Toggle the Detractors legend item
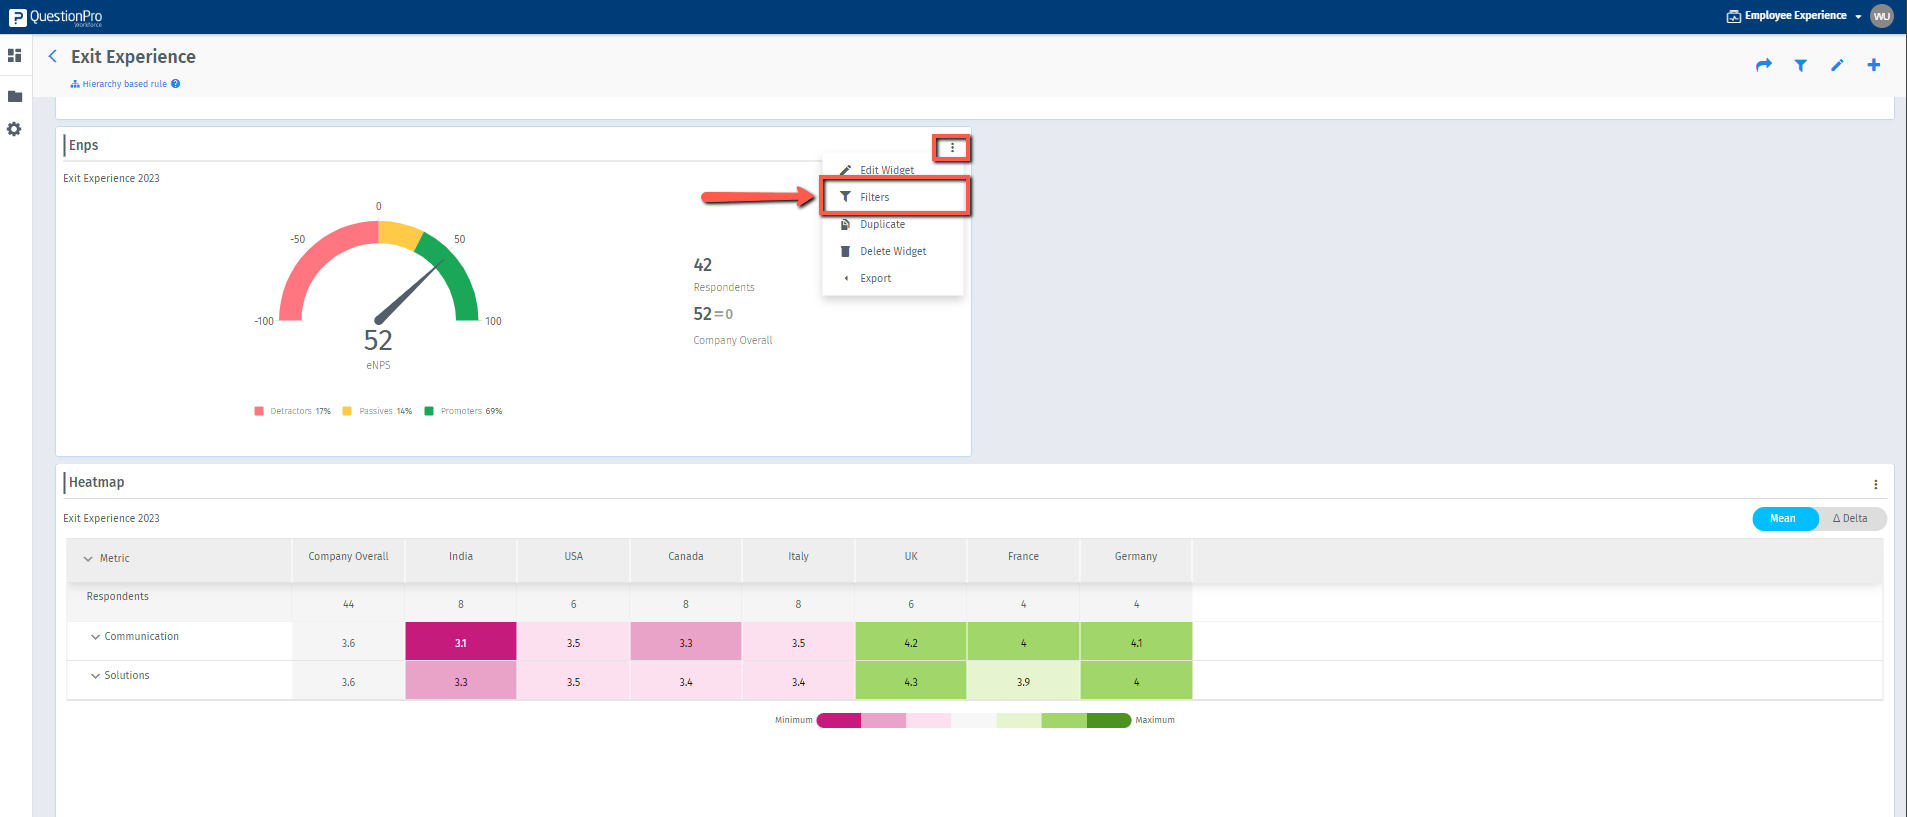 tap(290, 411)
